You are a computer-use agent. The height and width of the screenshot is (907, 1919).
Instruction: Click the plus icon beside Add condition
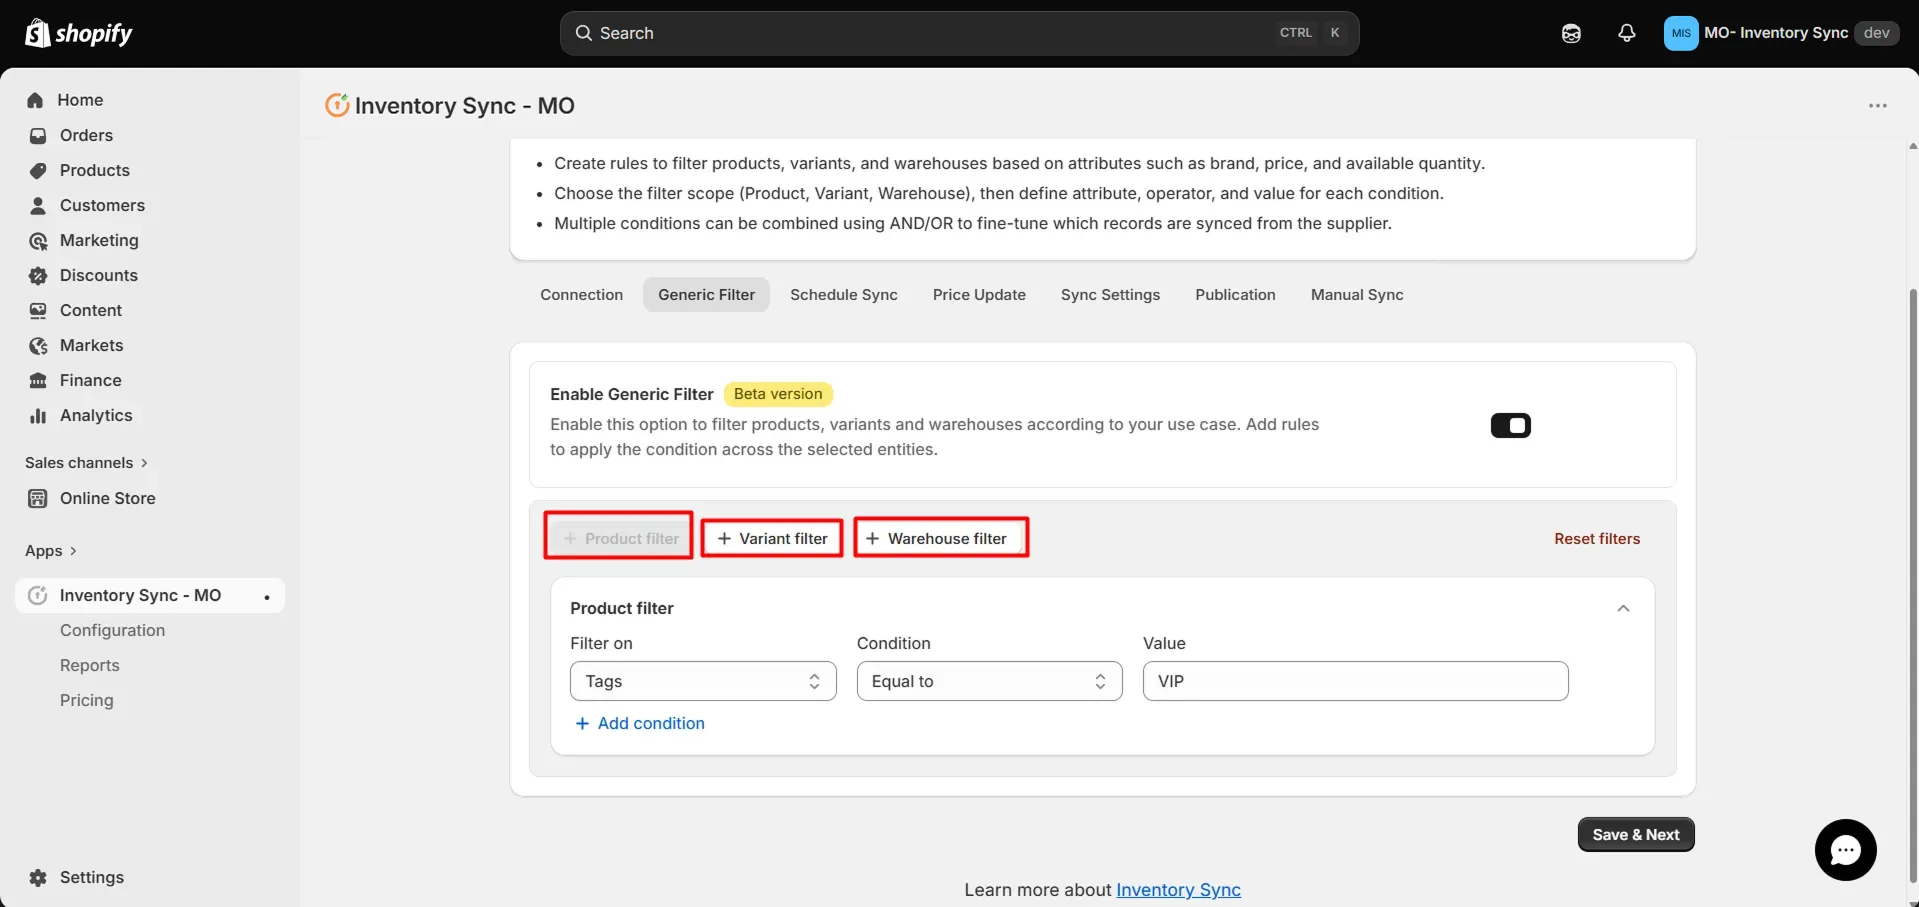(x=582, y=723)
